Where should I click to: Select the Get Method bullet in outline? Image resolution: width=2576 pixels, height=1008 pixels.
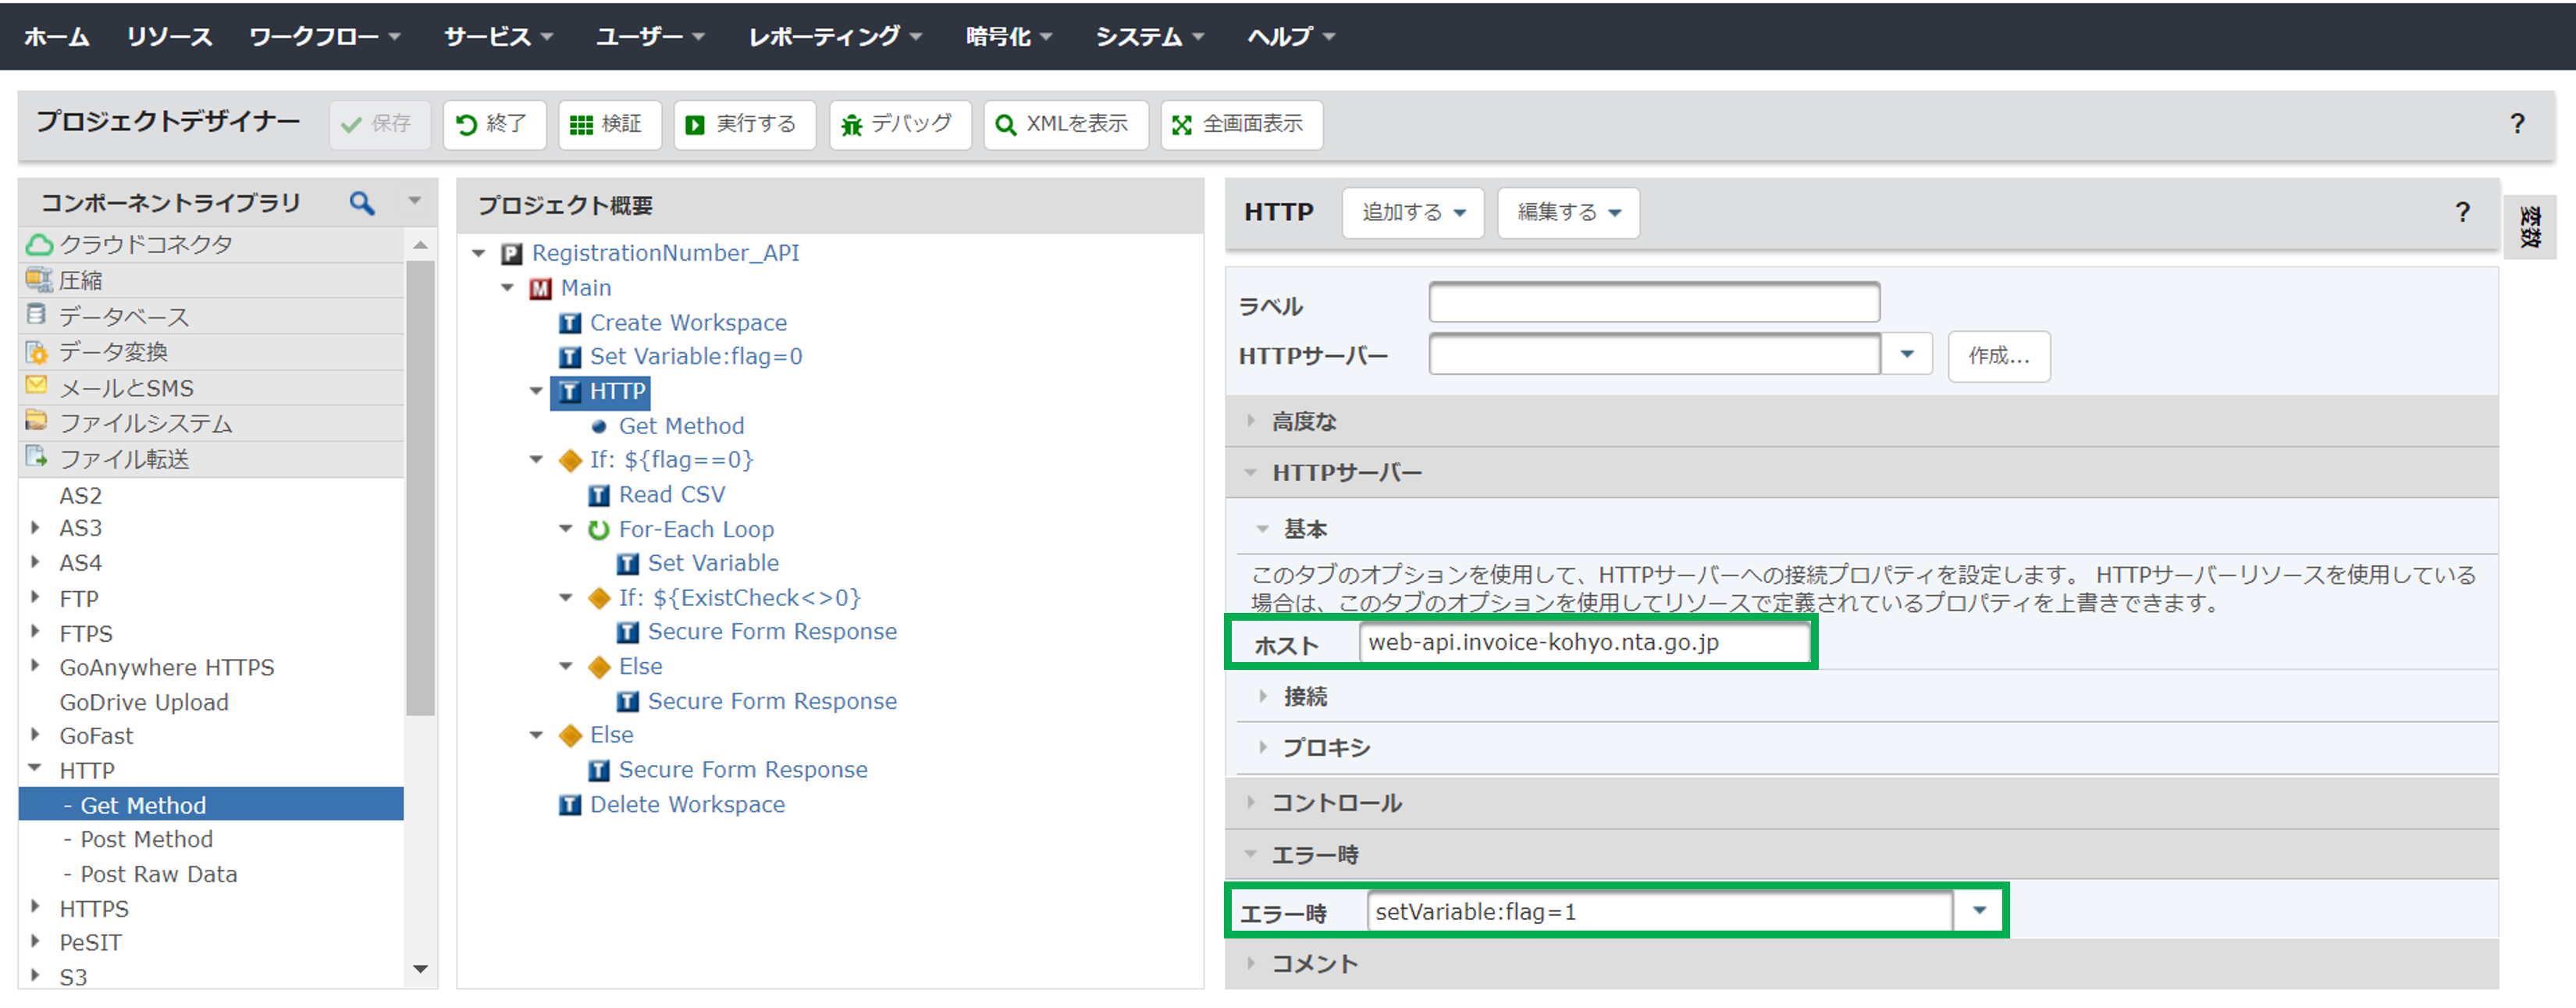click(x=599, y=427)
